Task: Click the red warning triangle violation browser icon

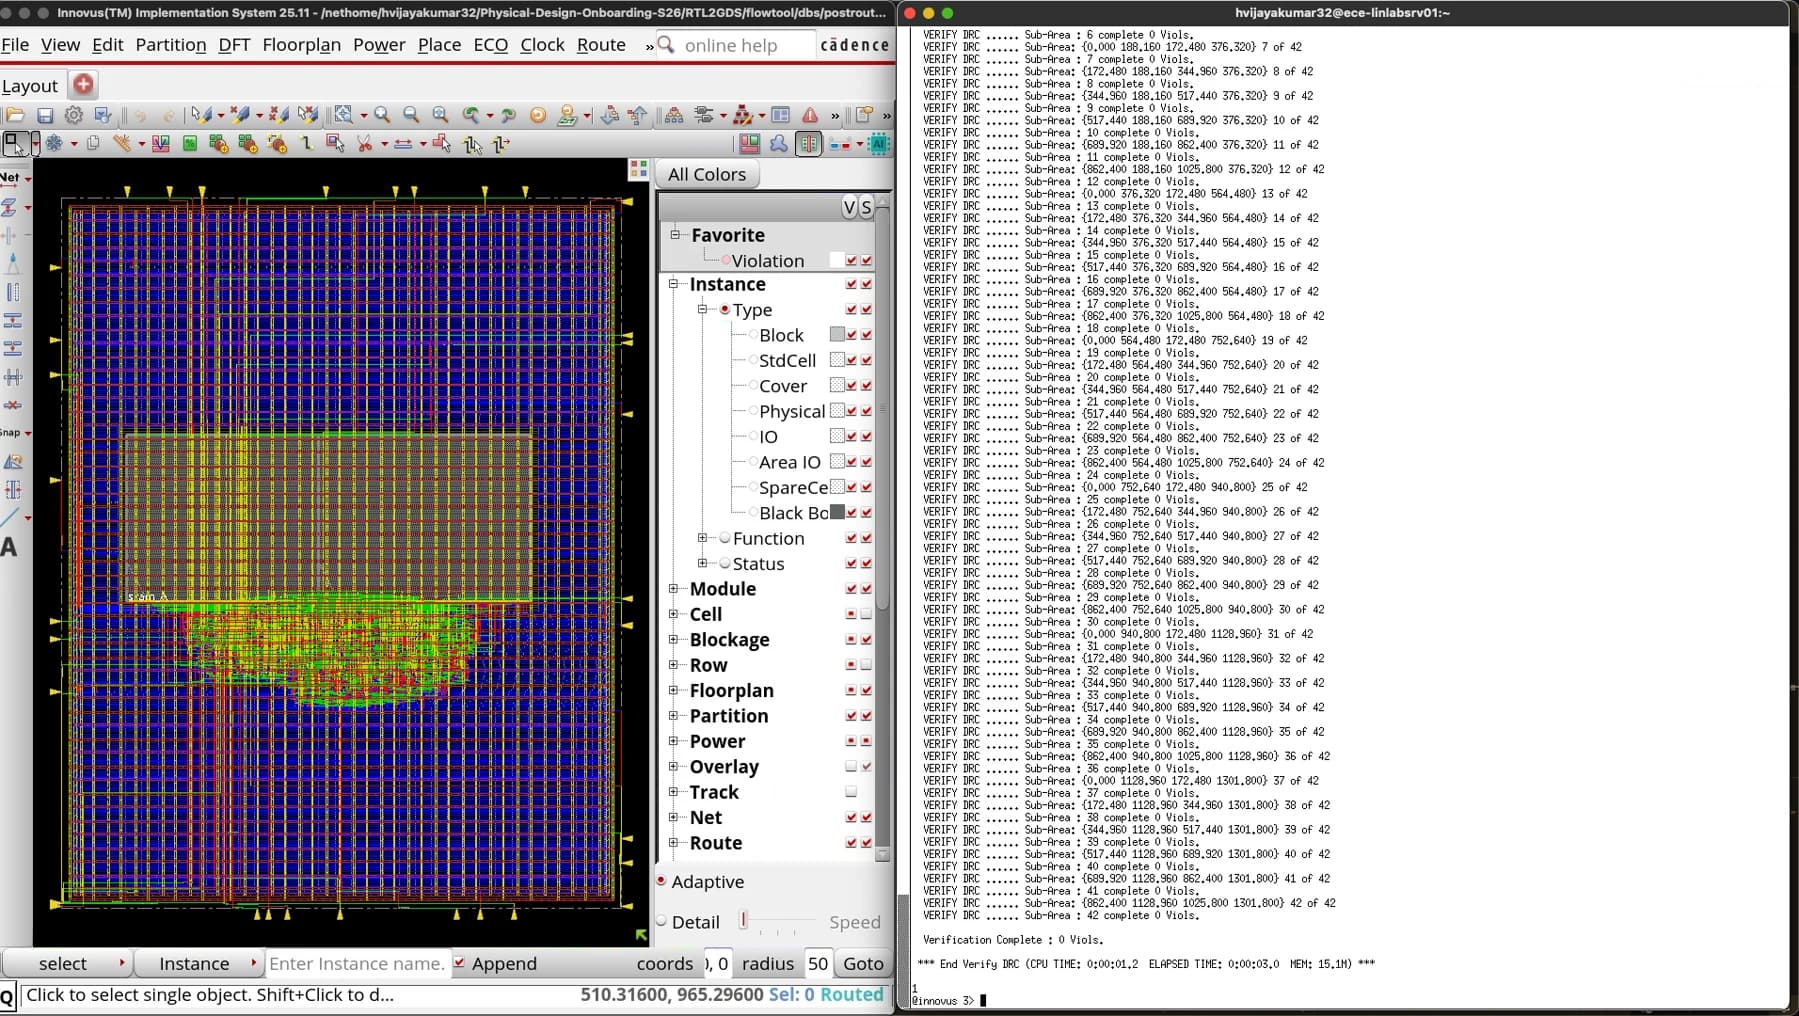Action: point(810,116)
